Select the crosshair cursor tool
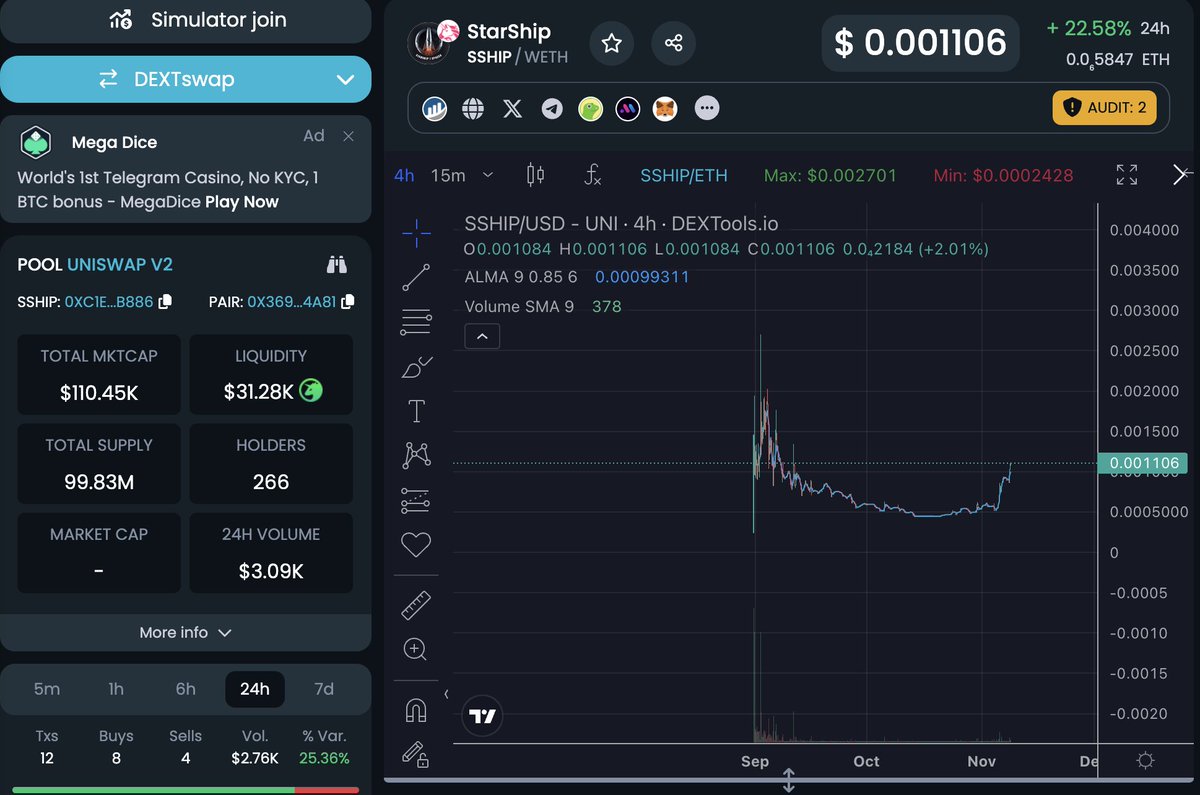1200x795 pixels. [416, 234]
